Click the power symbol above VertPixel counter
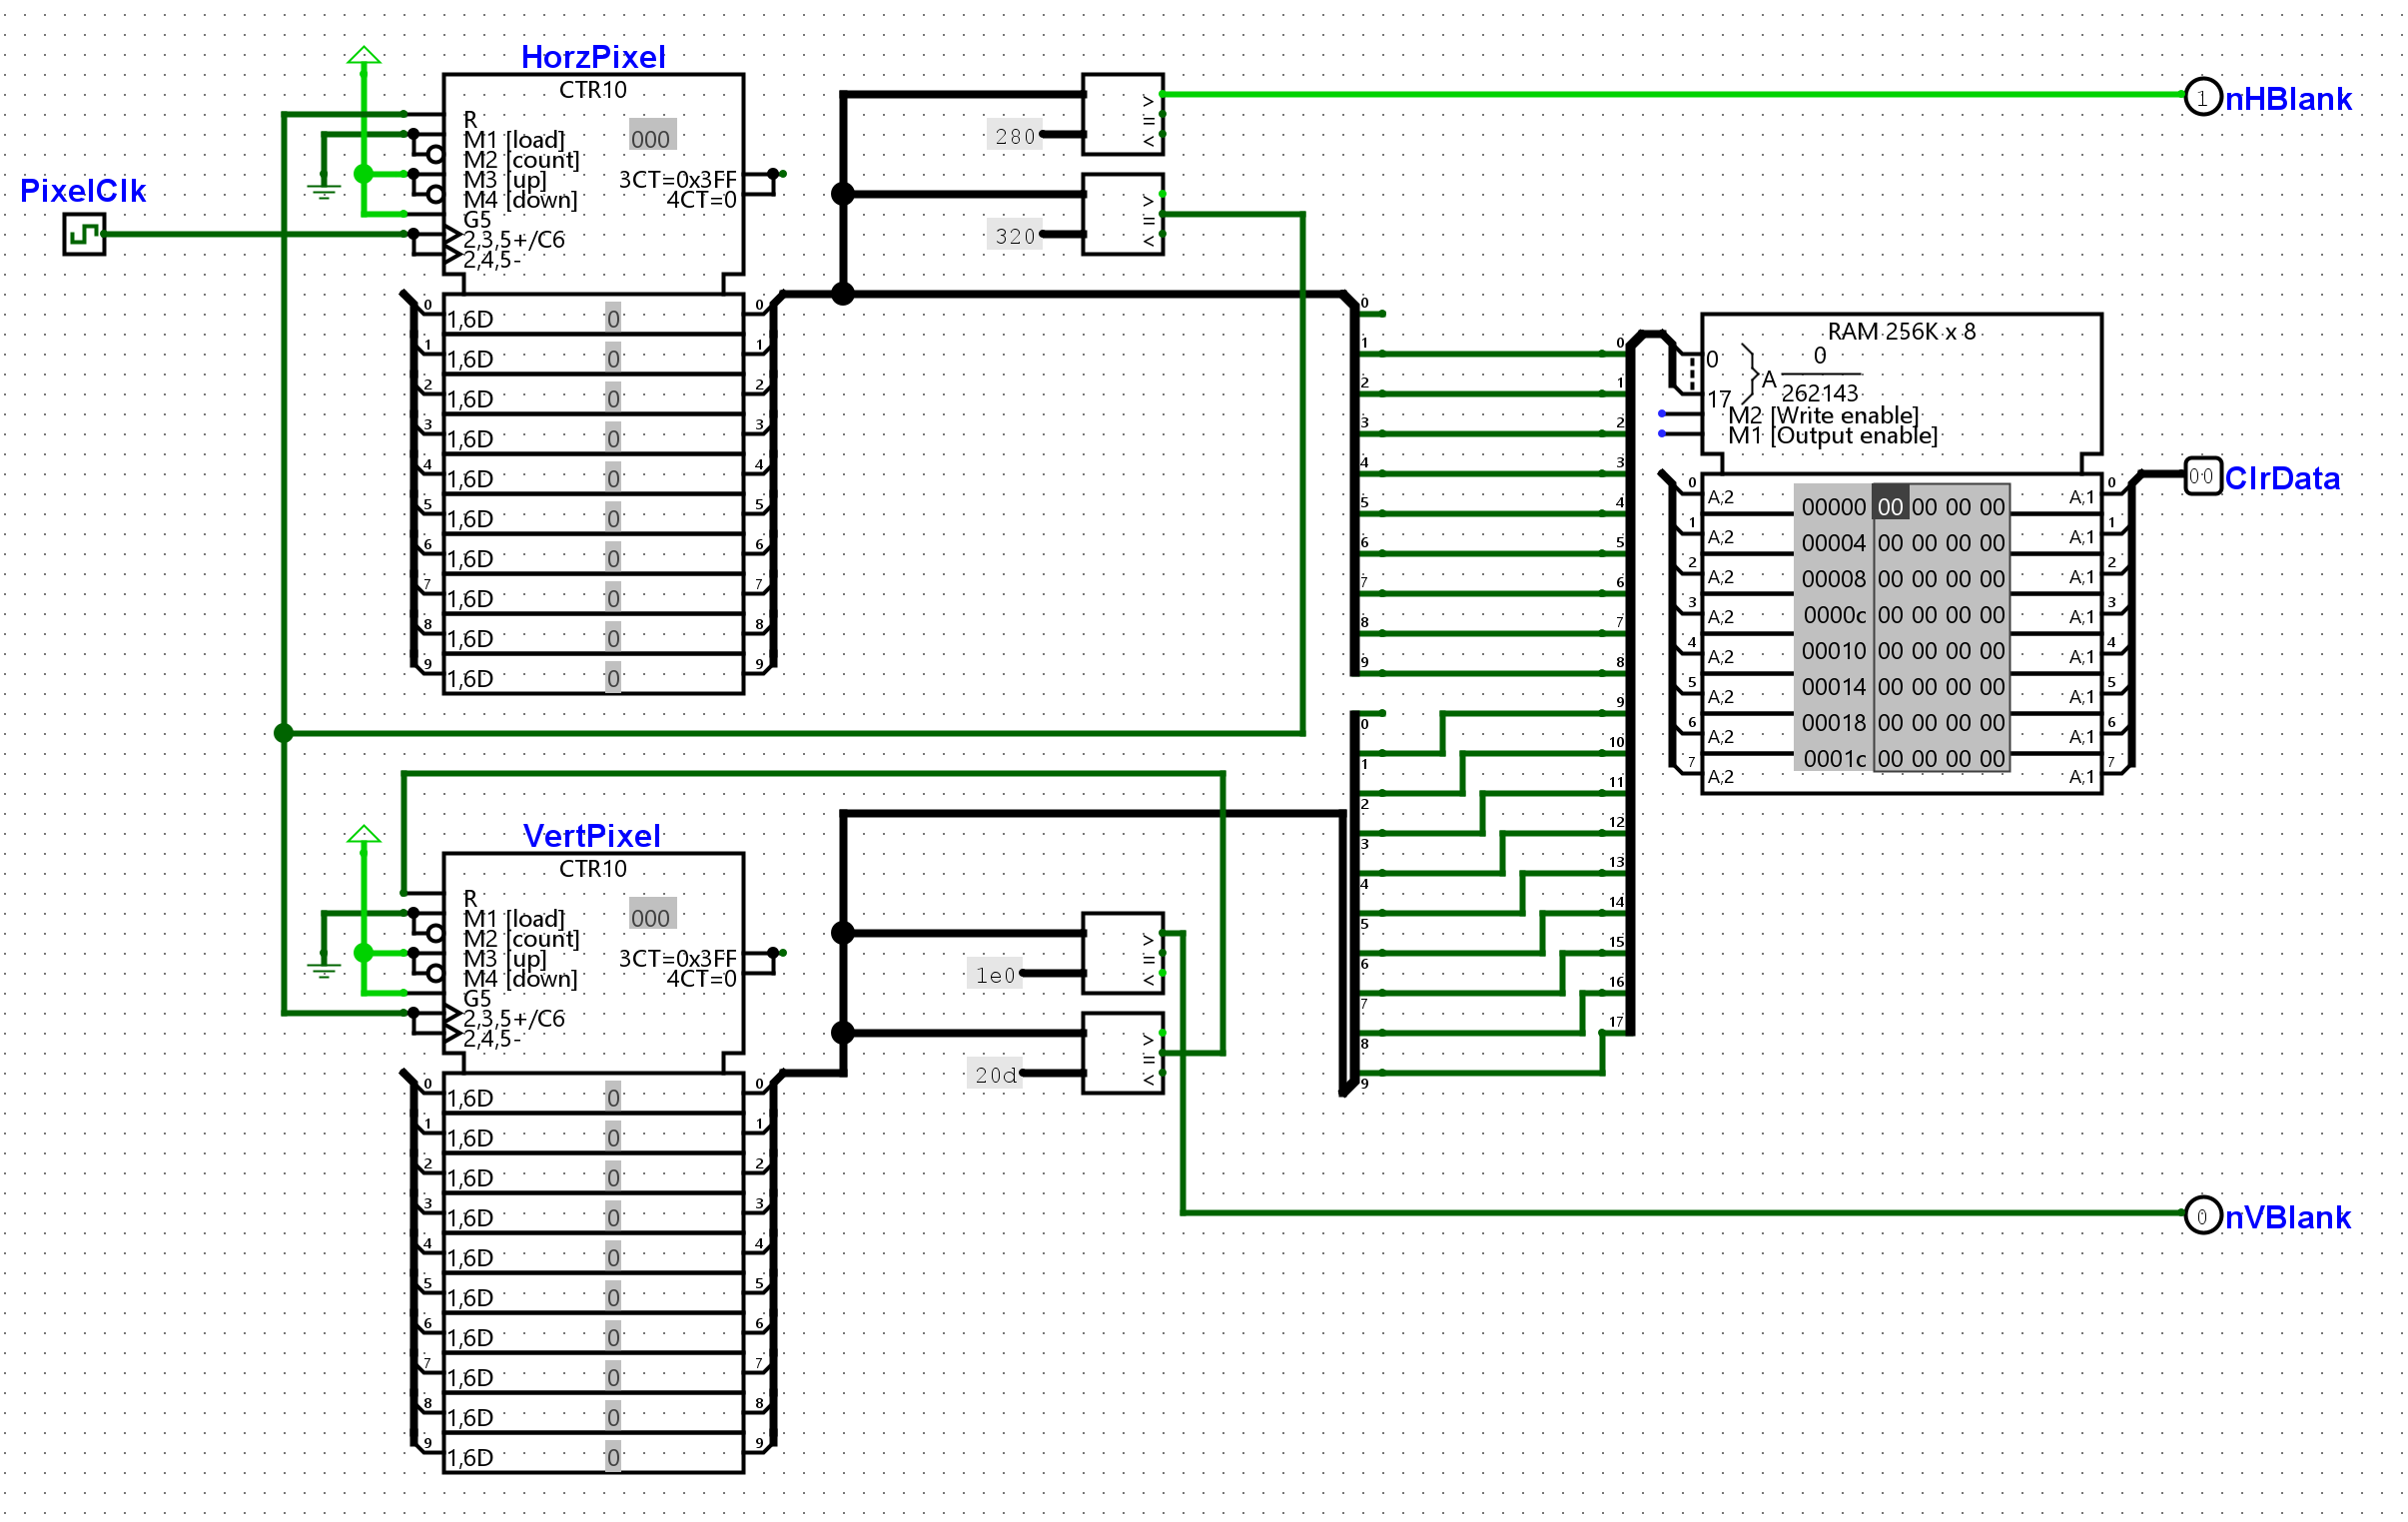This screenshot has height=1522, width=2408. [363, 835]
